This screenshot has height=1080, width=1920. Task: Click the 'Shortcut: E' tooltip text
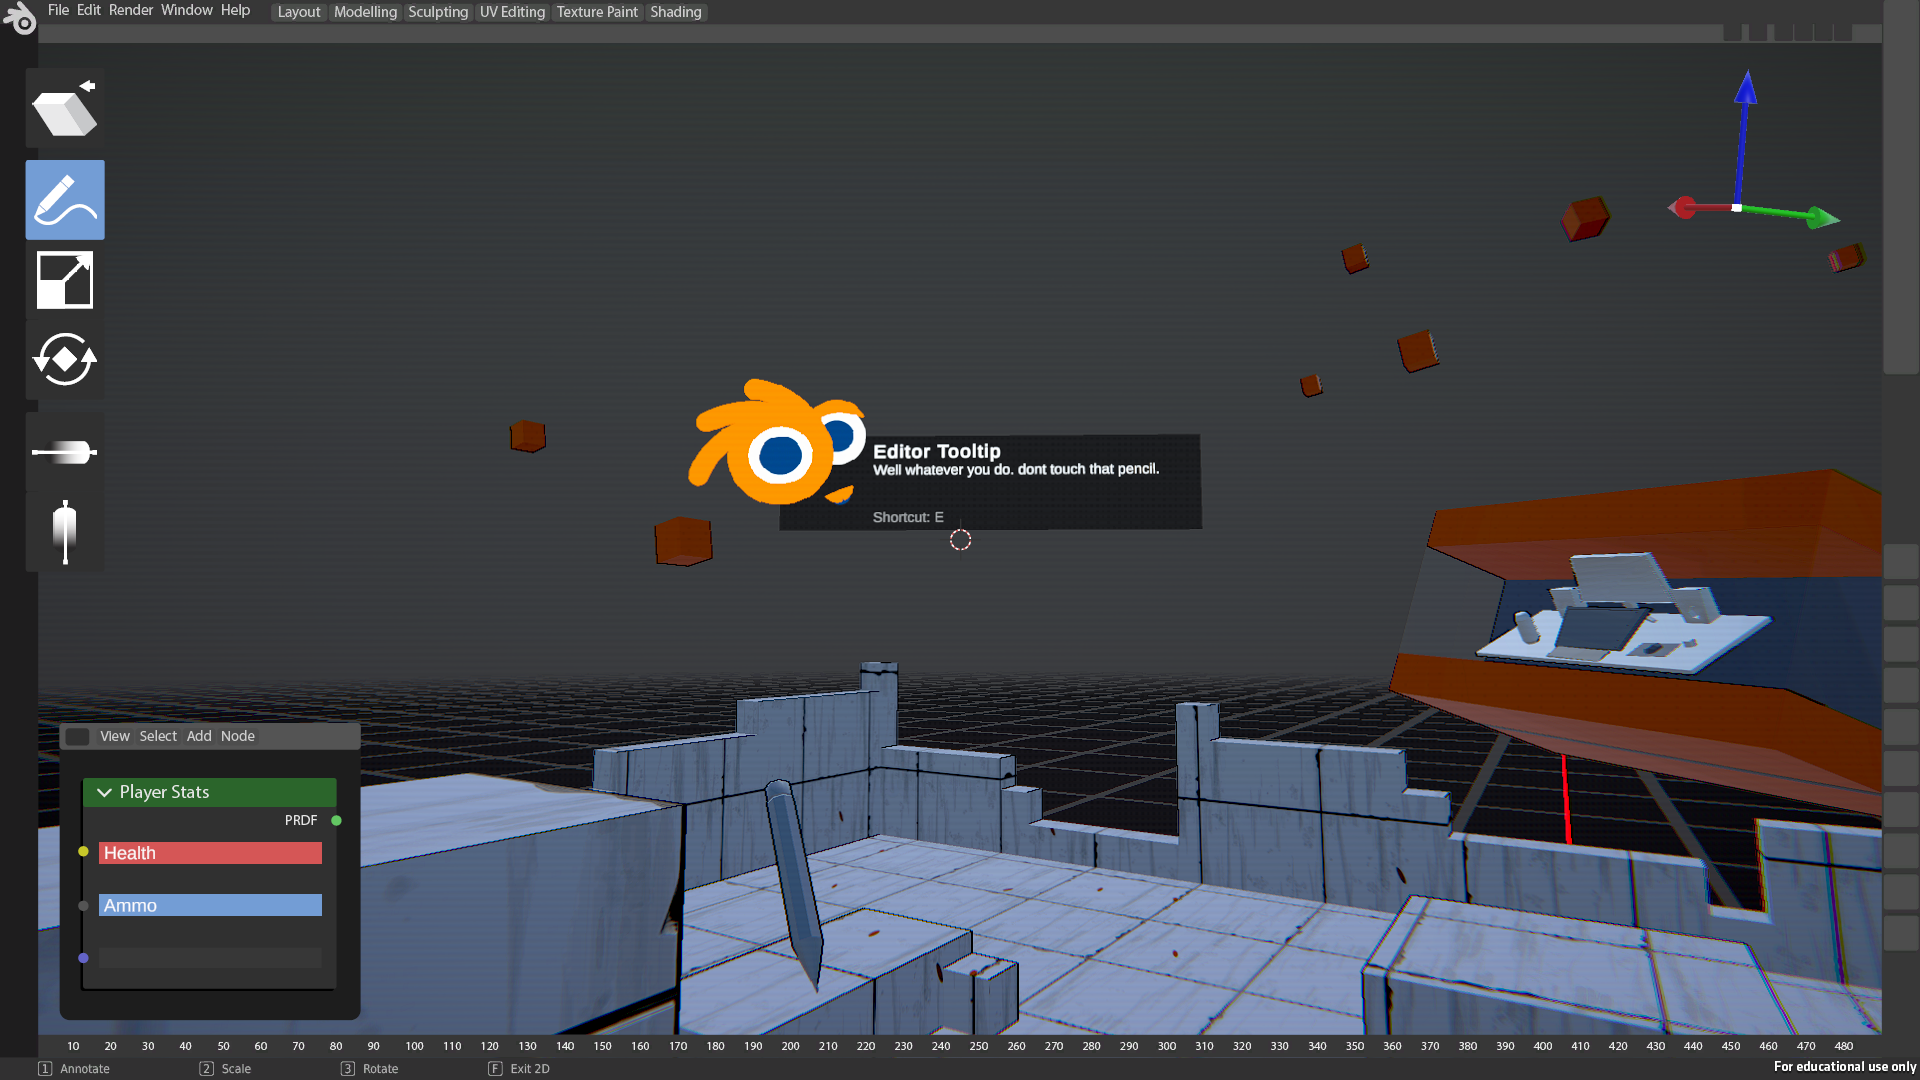tap(908, 517)
